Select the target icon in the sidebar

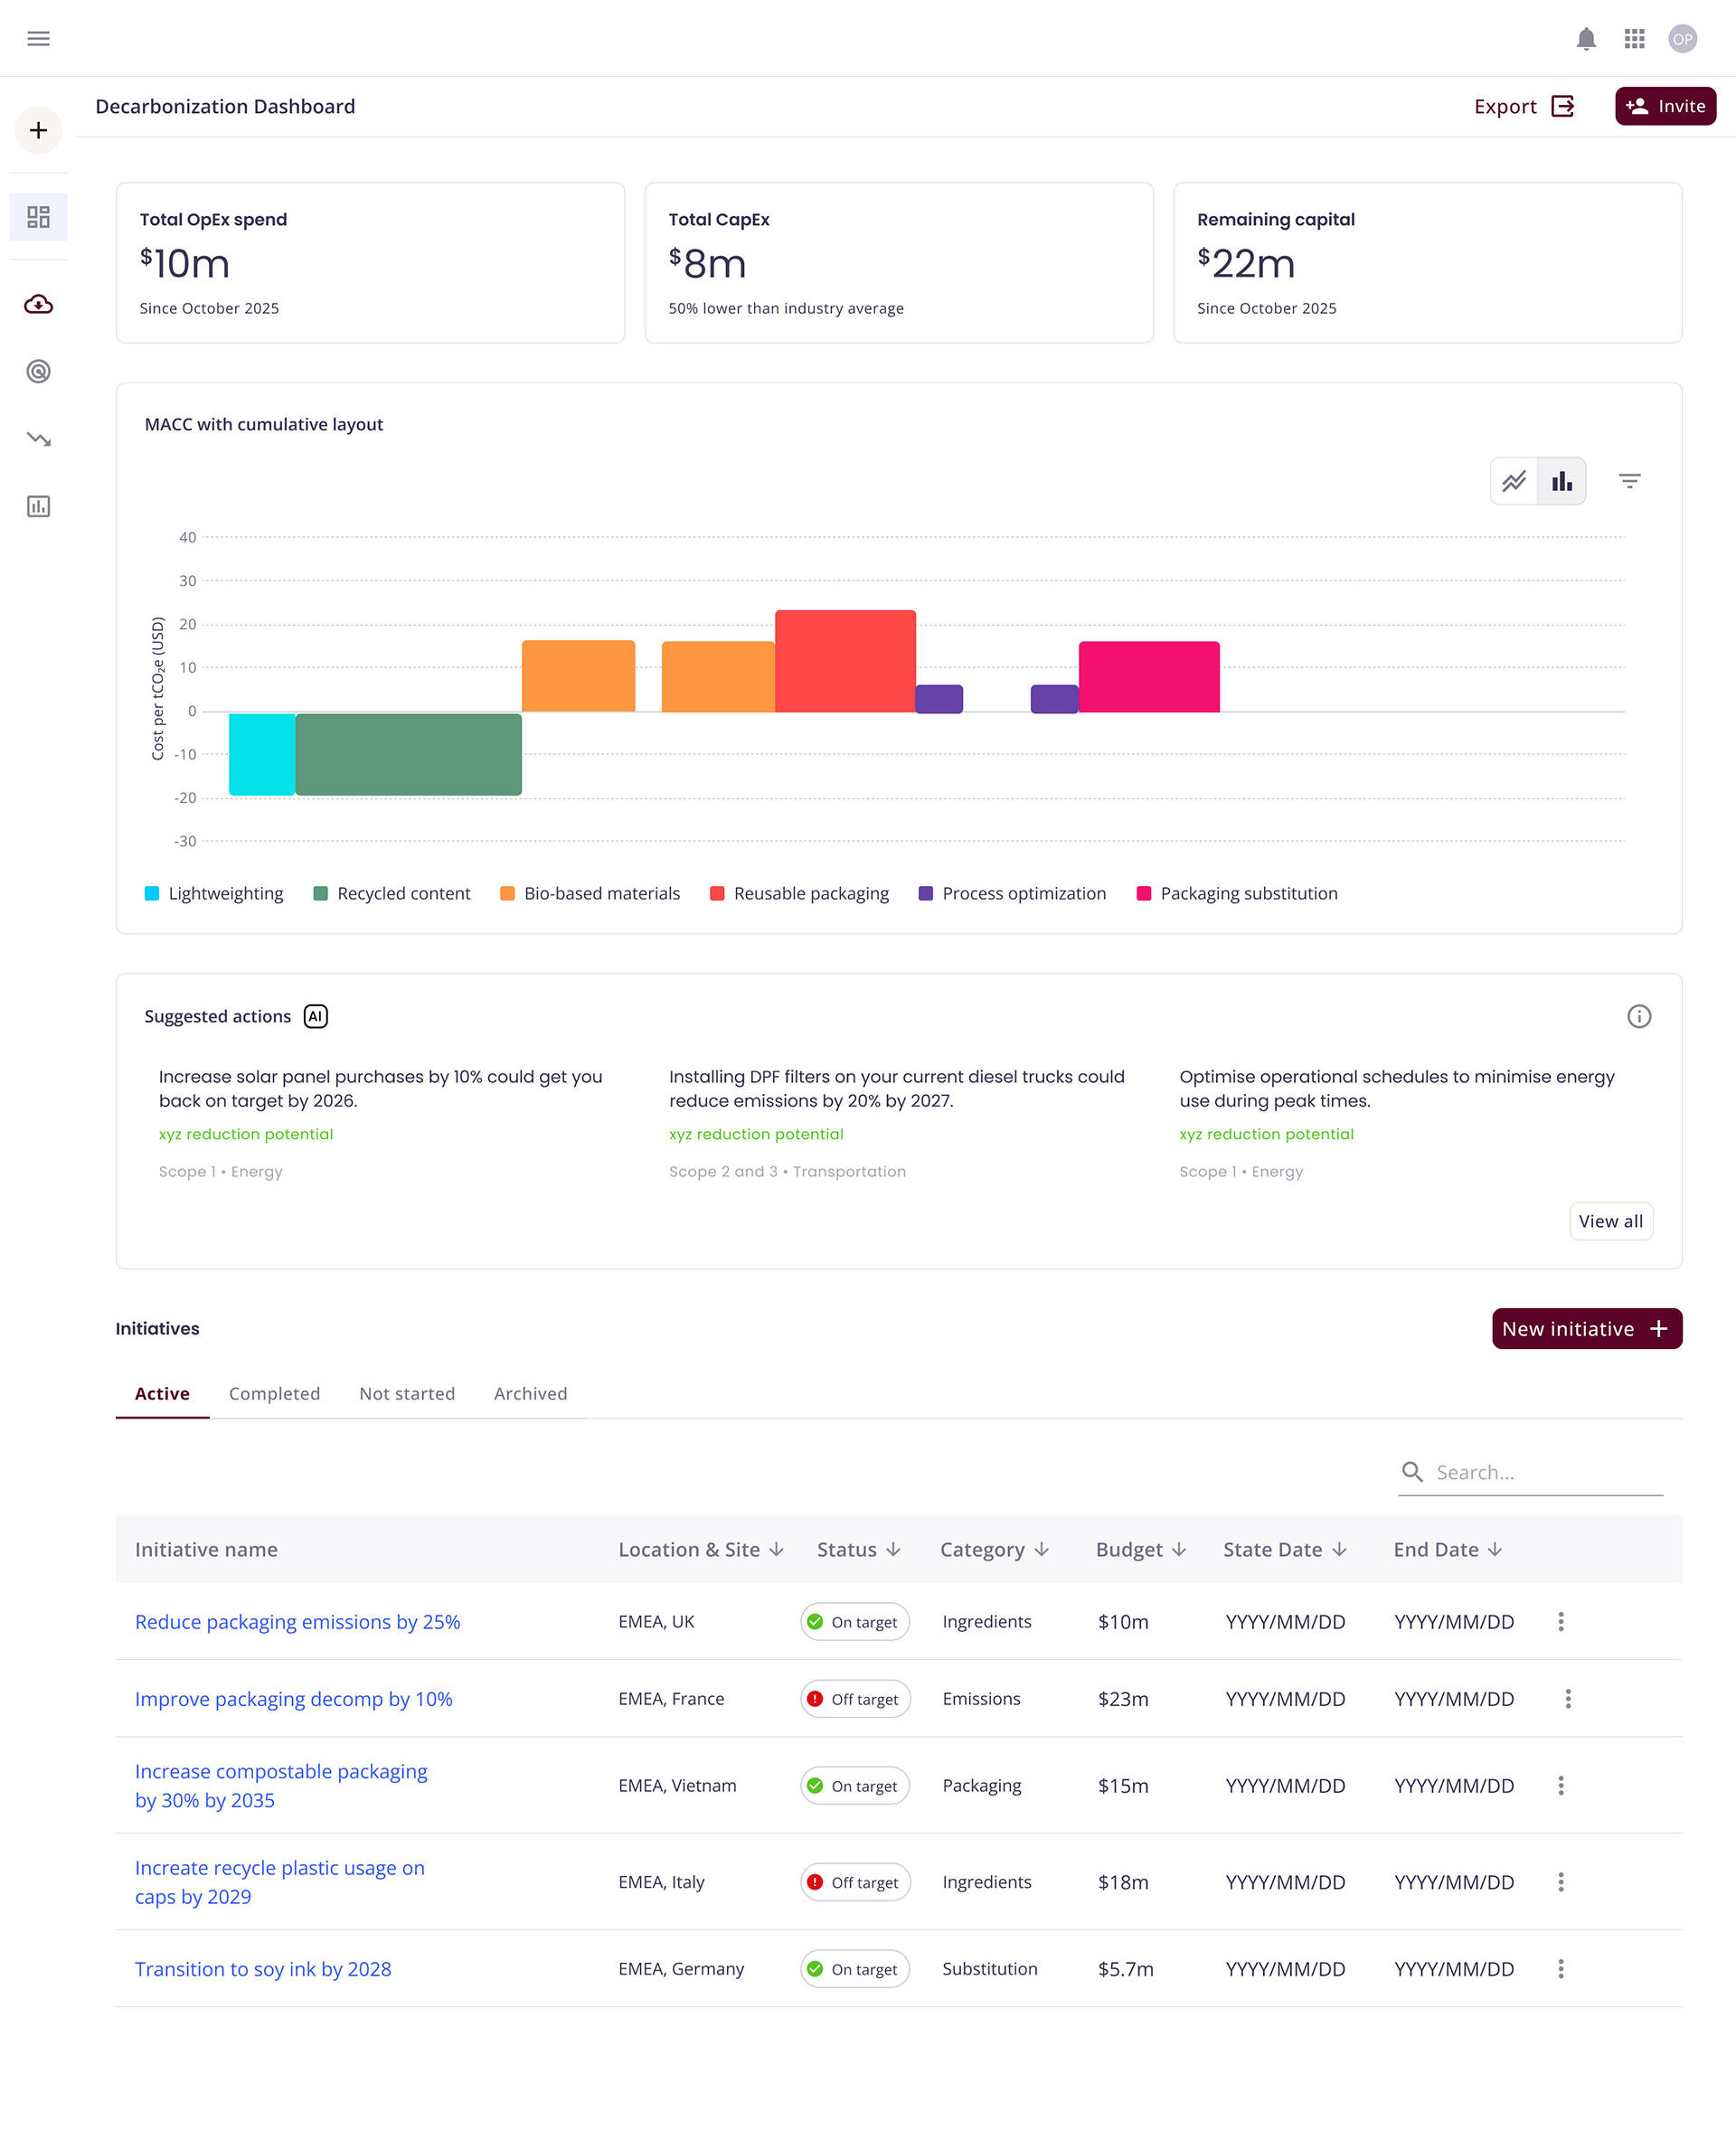coord(38,372)
